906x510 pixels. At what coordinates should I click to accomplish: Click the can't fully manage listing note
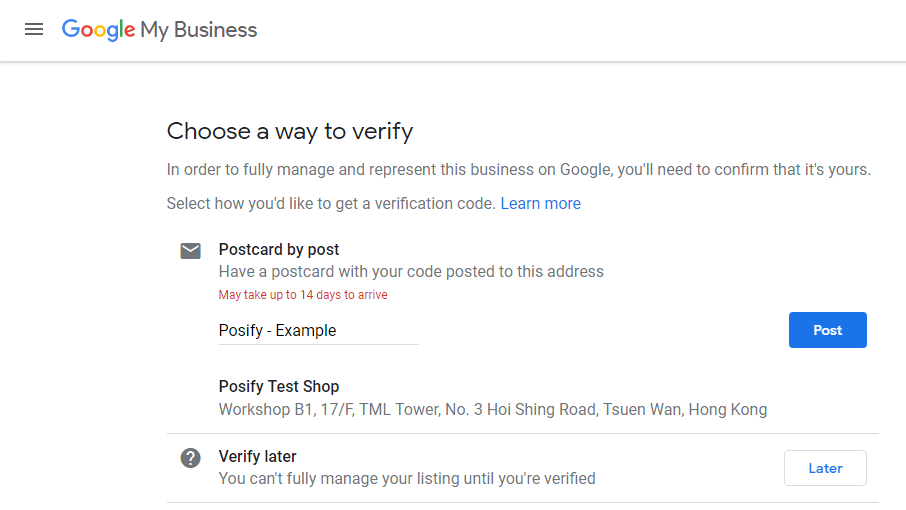coord(407,478)
